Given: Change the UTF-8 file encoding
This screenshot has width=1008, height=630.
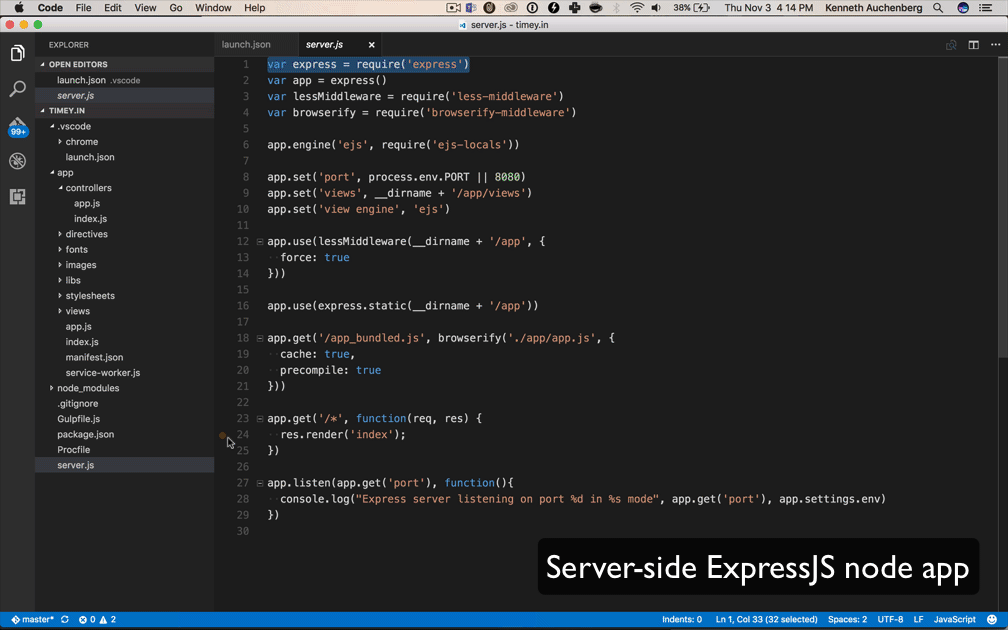Looking at the screenshot, I should pyautogui.click(x=890, y=620).
